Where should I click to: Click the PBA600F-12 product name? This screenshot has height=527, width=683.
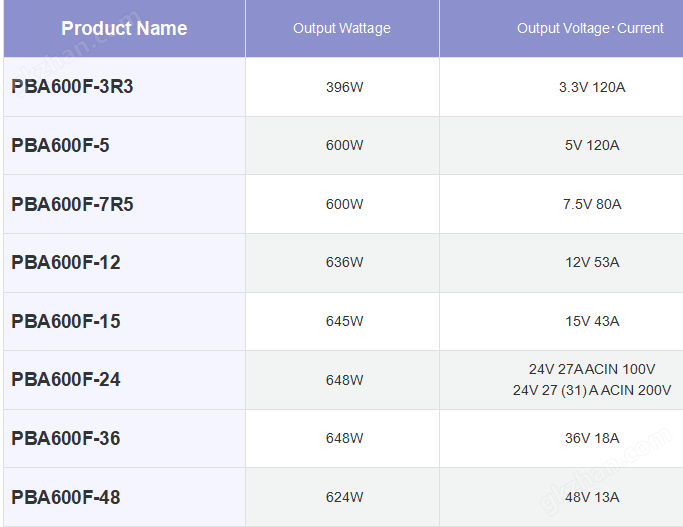(x=66, y=263)
